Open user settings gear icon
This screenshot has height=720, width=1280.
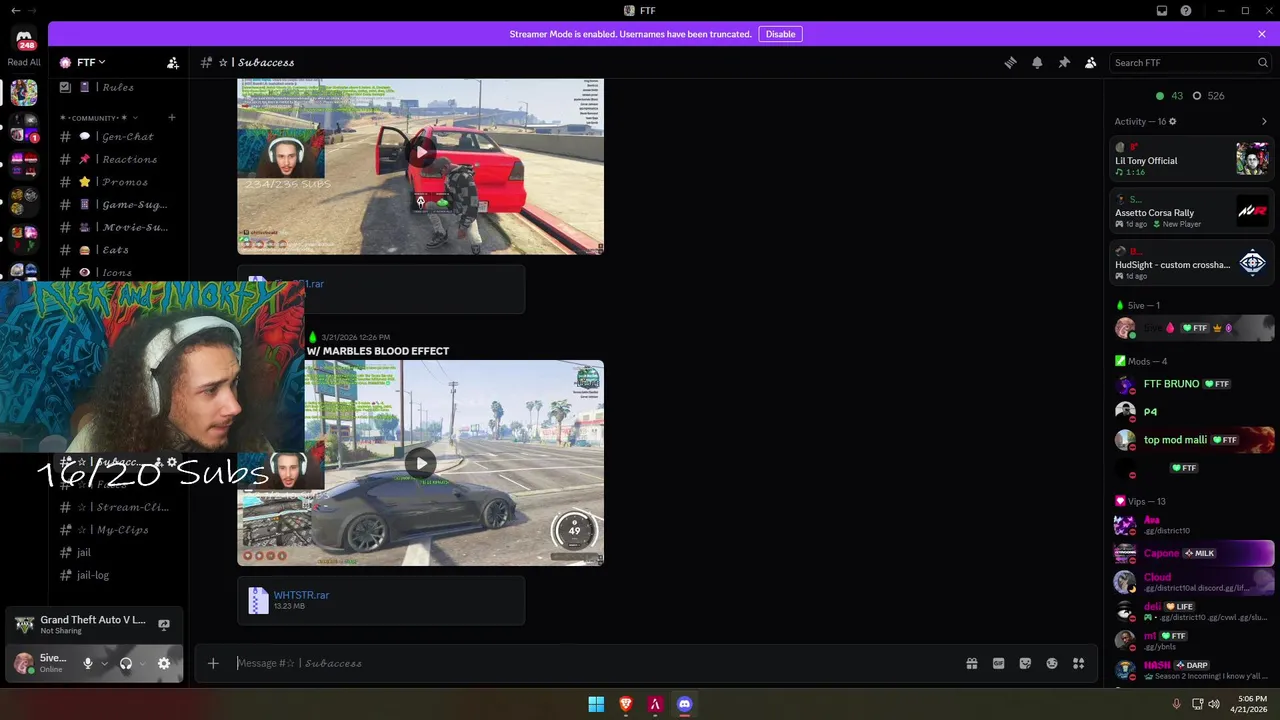coord(164,663)
